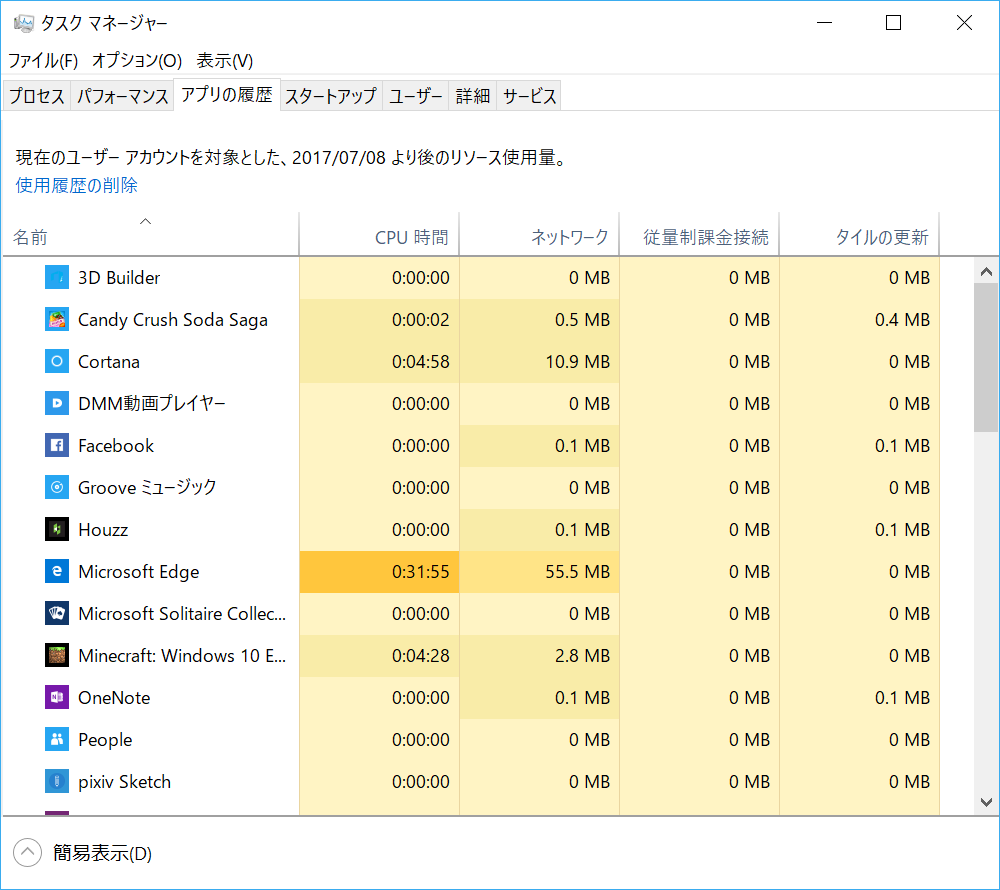The height and width of the screenshot is (890, 1000).
Task: Click the vertical scrollbar thumb
Action: tap(986, 358)
